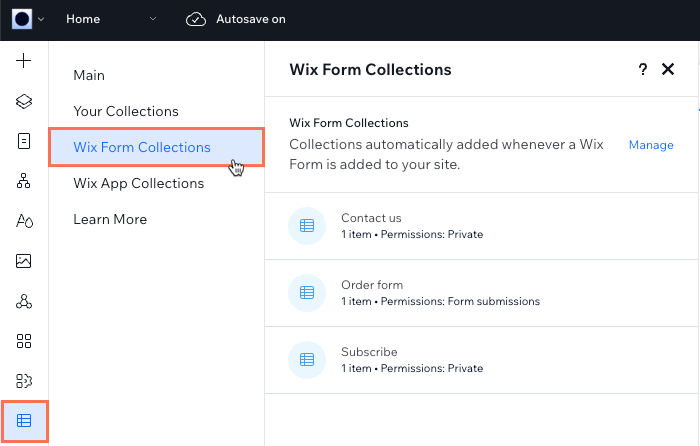Viewport: 700px width, 446px height.
Task: Open the Order form collection
Action: coord(481,293)
